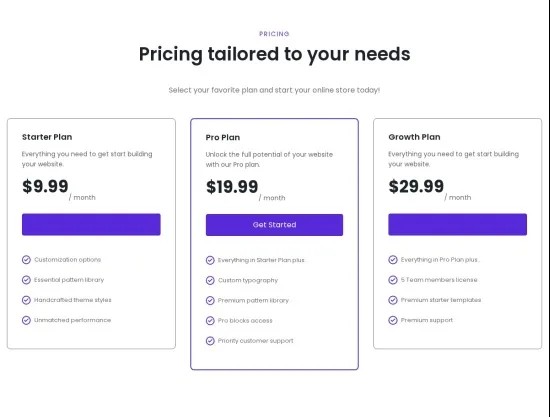This screenshot has height=417, width=550.
Task: Select the Growth Plan heading
Action: point(414,137)
